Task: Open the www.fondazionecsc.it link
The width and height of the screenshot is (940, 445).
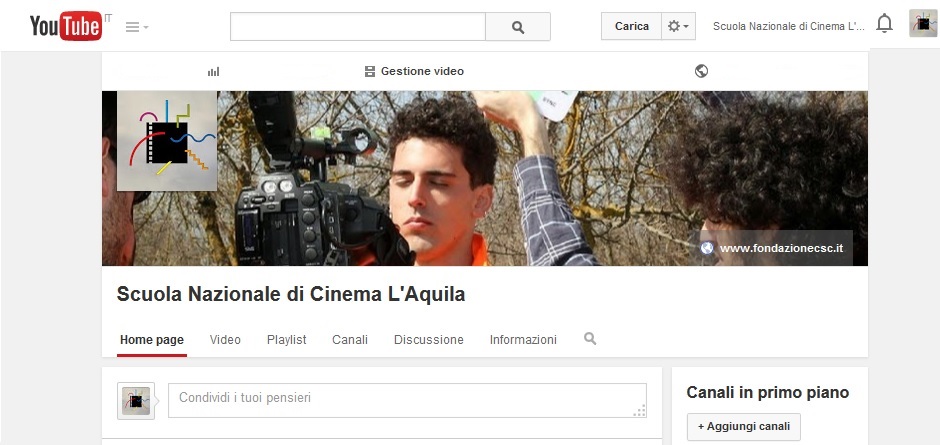Action: (781, 248)
